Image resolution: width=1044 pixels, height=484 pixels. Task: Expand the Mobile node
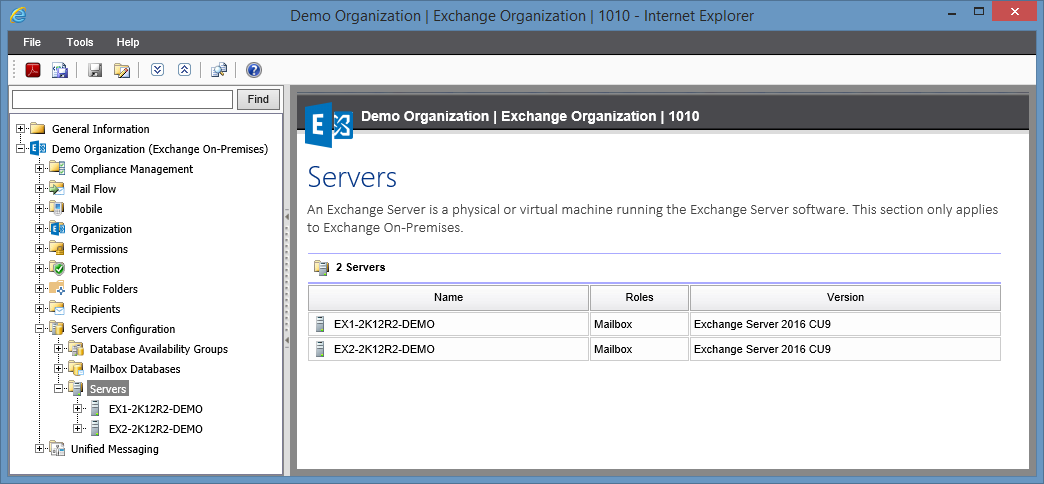(39, 208)
